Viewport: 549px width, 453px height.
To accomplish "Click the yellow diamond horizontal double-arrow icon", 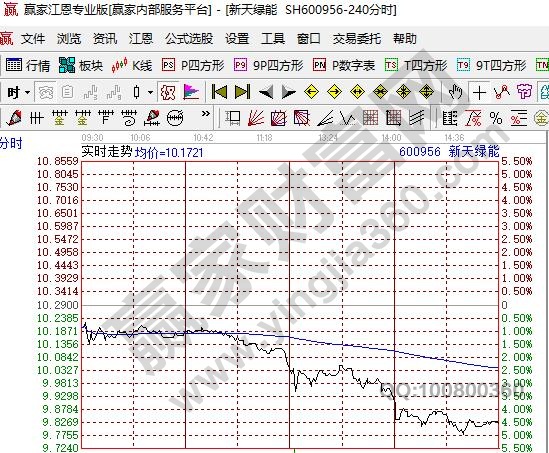I will point(357,92).
